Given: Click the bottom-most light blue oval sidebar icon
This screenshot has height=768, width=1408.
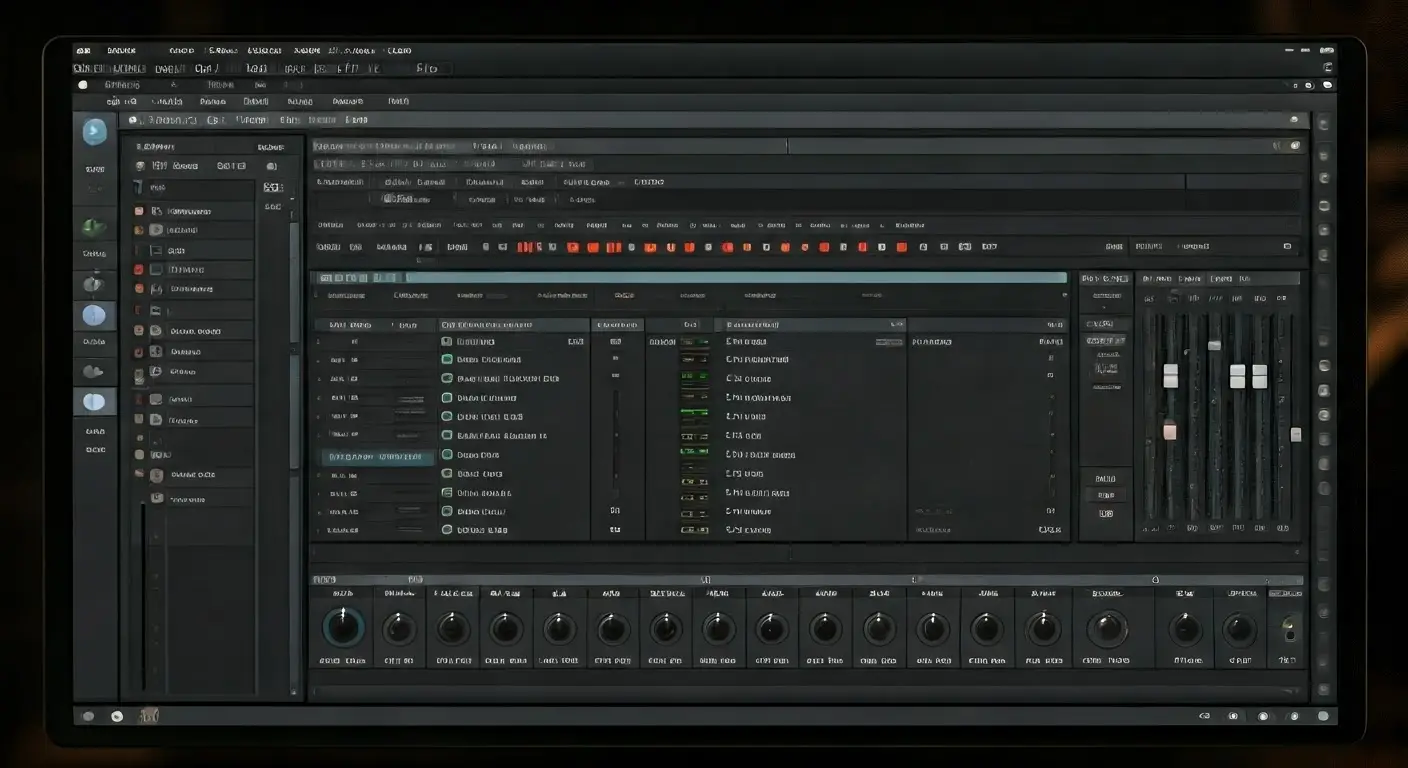Looking at the screenshot, I should click(94, 402).
